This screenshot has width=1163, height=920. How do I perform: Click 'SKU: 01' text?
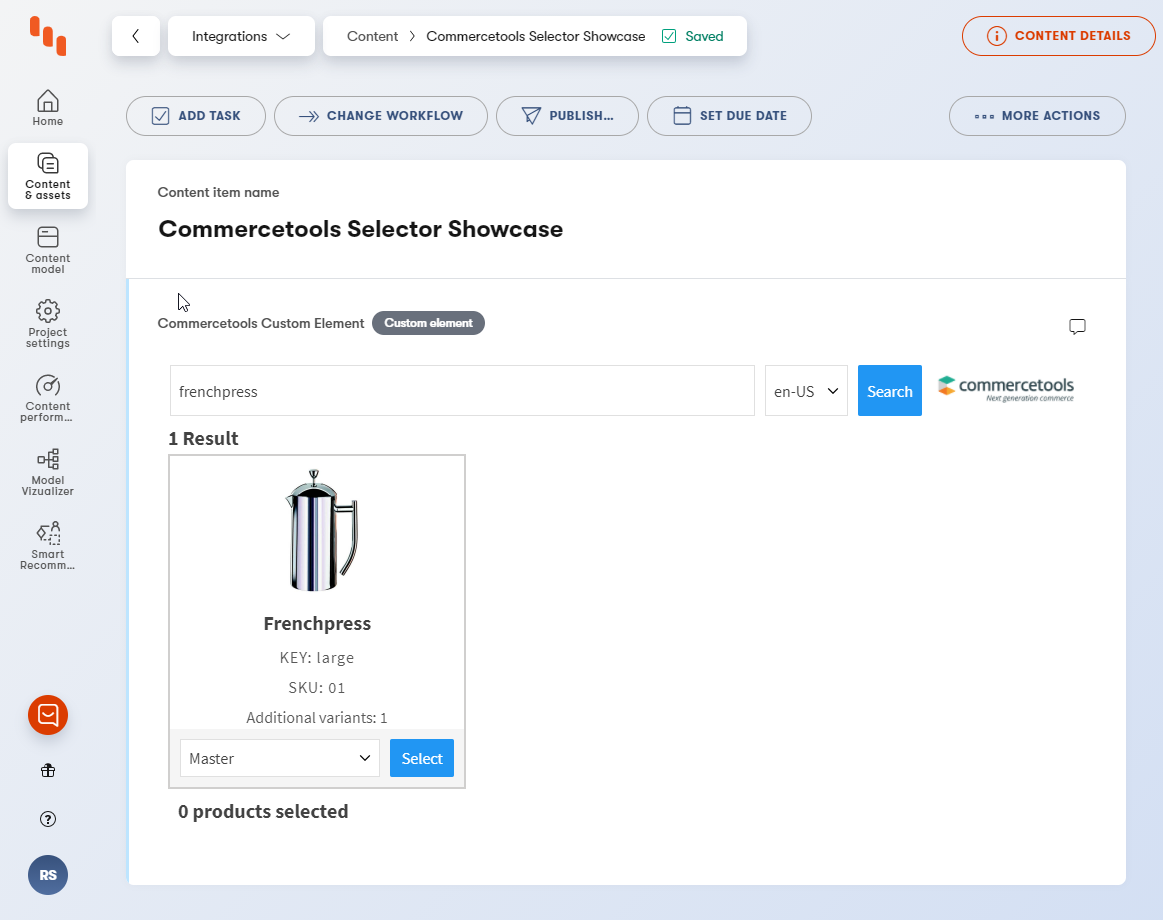point(317,688)
